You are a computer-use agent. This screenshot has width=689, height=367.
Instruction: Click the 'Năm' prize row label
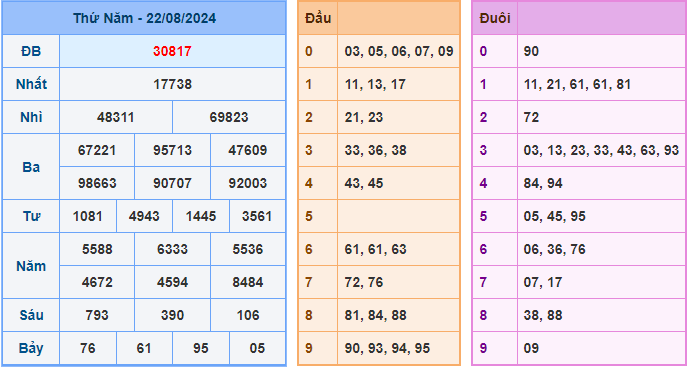31,266
